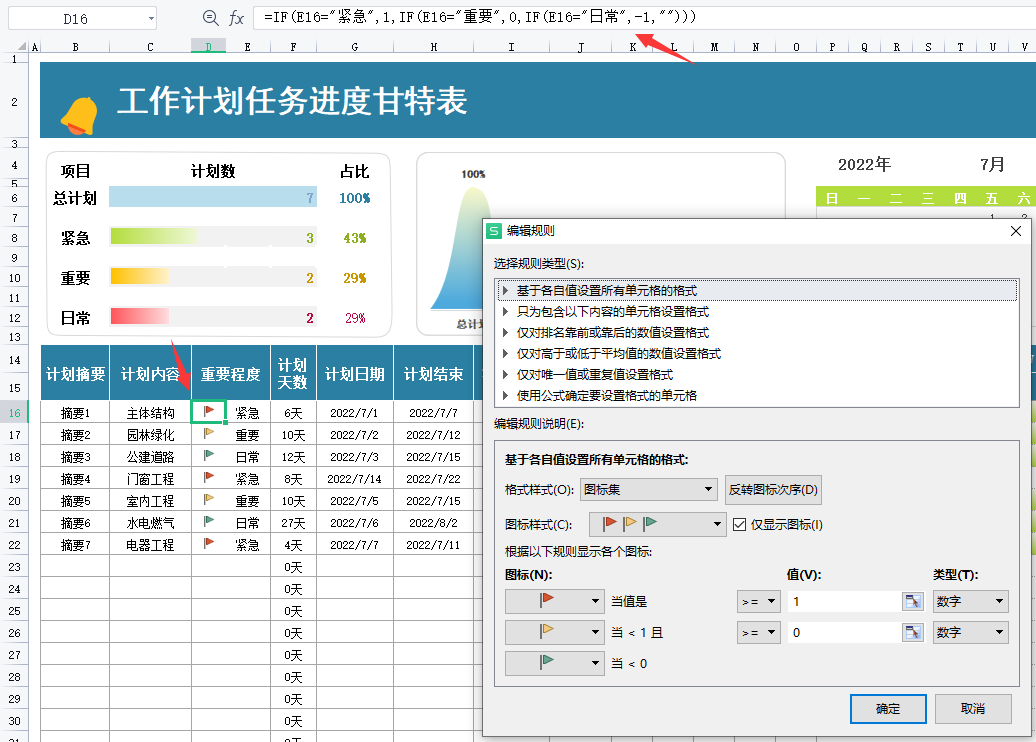Click the cell 2022/7/14

point(355,478)
